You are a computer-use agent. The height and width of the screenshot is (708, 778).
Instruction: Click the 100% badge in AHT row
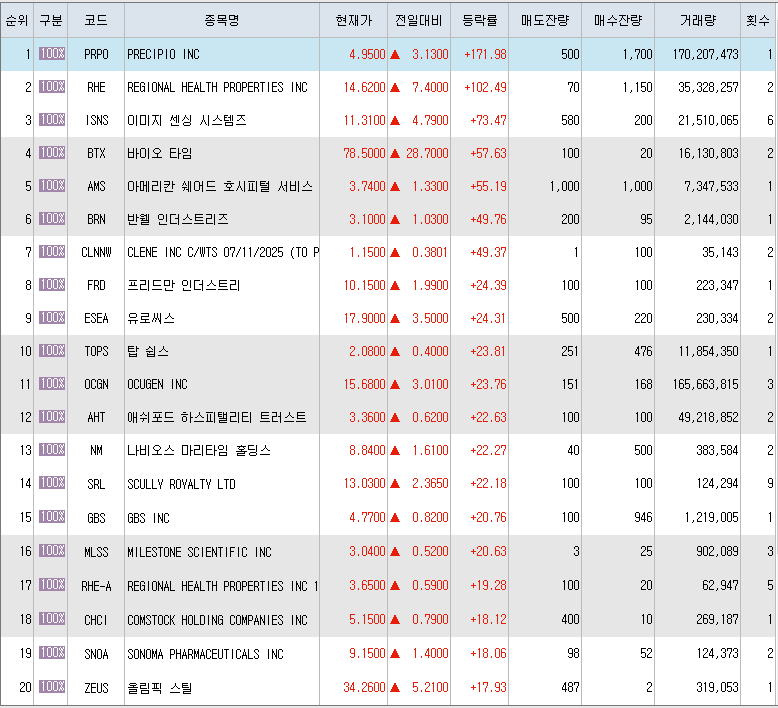[52, 417]
